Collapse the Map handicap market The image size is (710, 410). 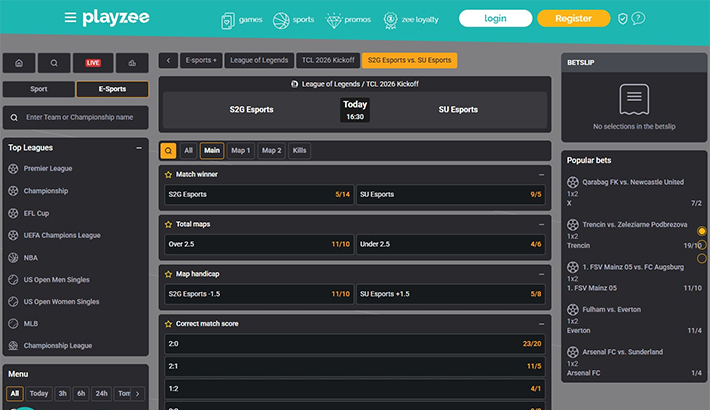pyautogui.click(x=541, y=274)
